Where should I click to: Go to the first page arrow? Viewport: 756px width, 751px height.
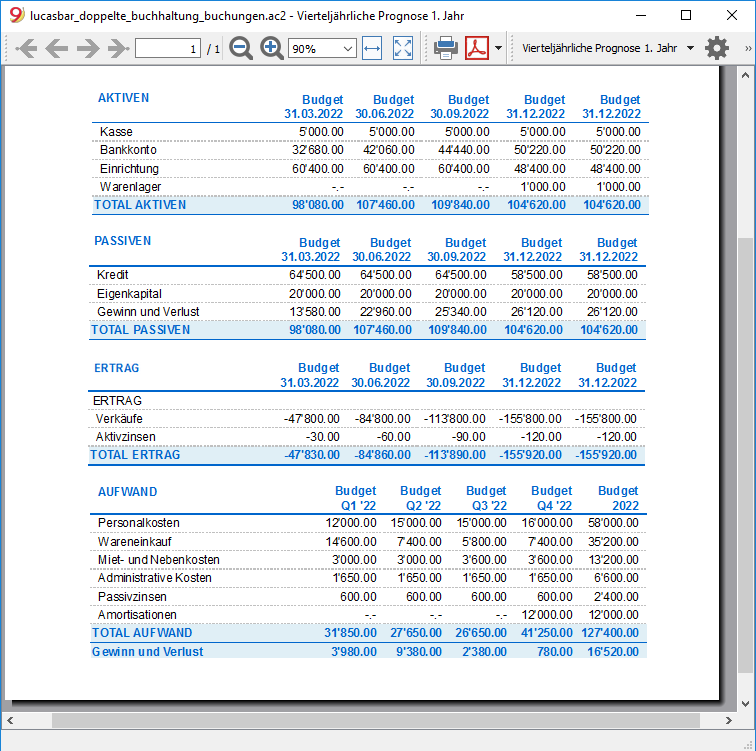click(x=26, y=48)
